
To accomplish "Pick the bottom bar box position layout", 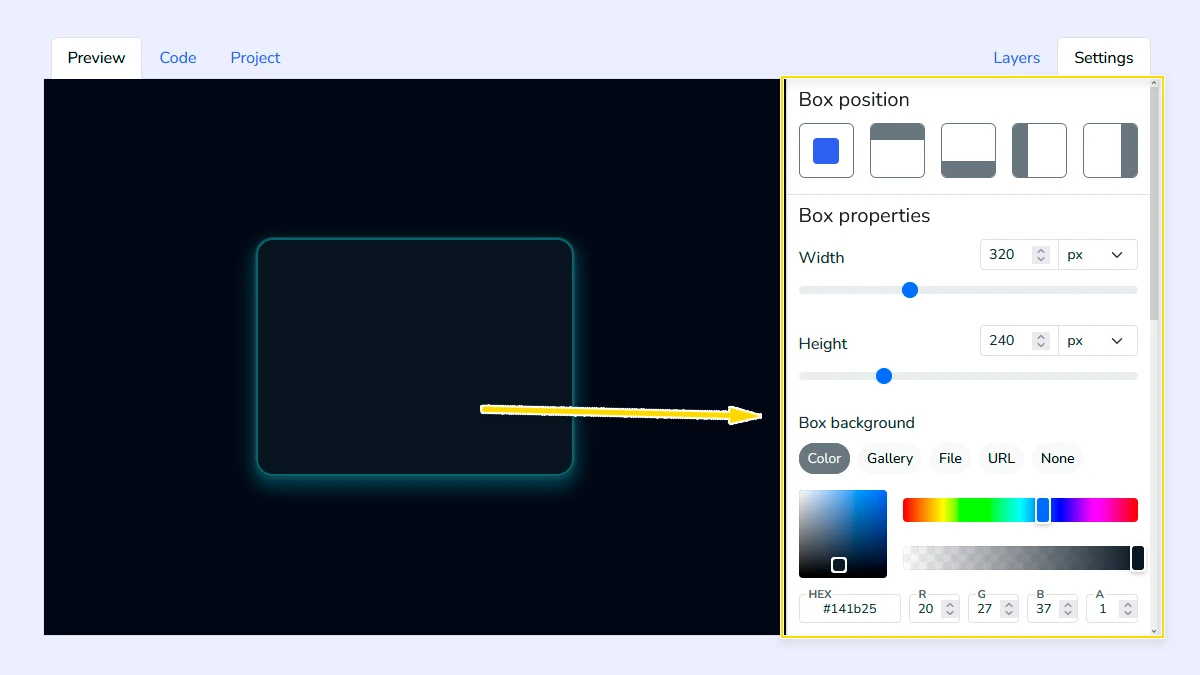I will point(968,150).
